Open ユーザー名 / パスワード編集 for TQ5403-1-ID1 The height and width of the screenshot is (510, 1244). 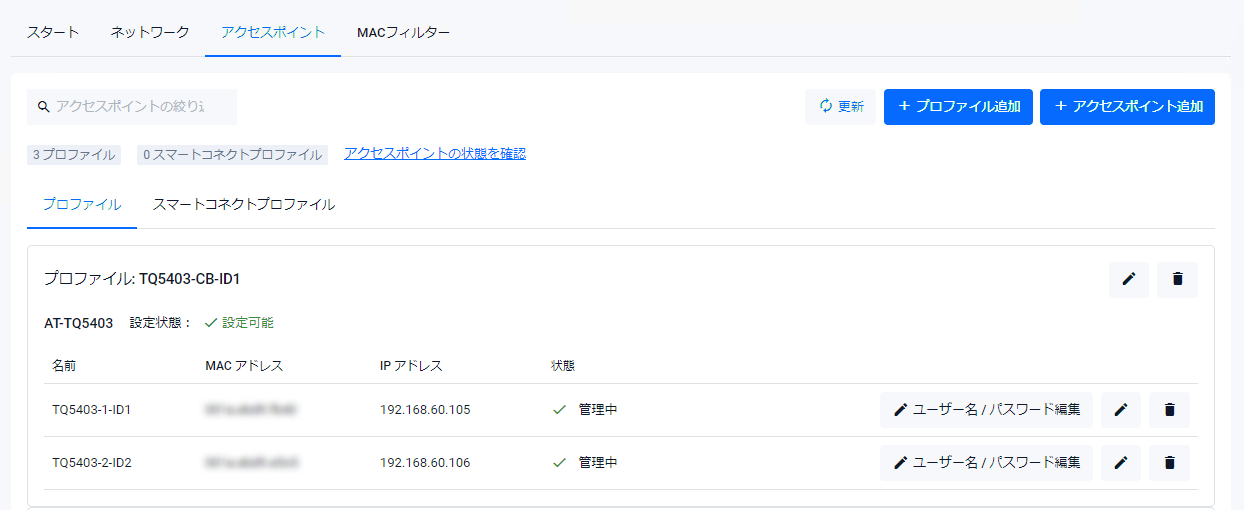(986, 410)
